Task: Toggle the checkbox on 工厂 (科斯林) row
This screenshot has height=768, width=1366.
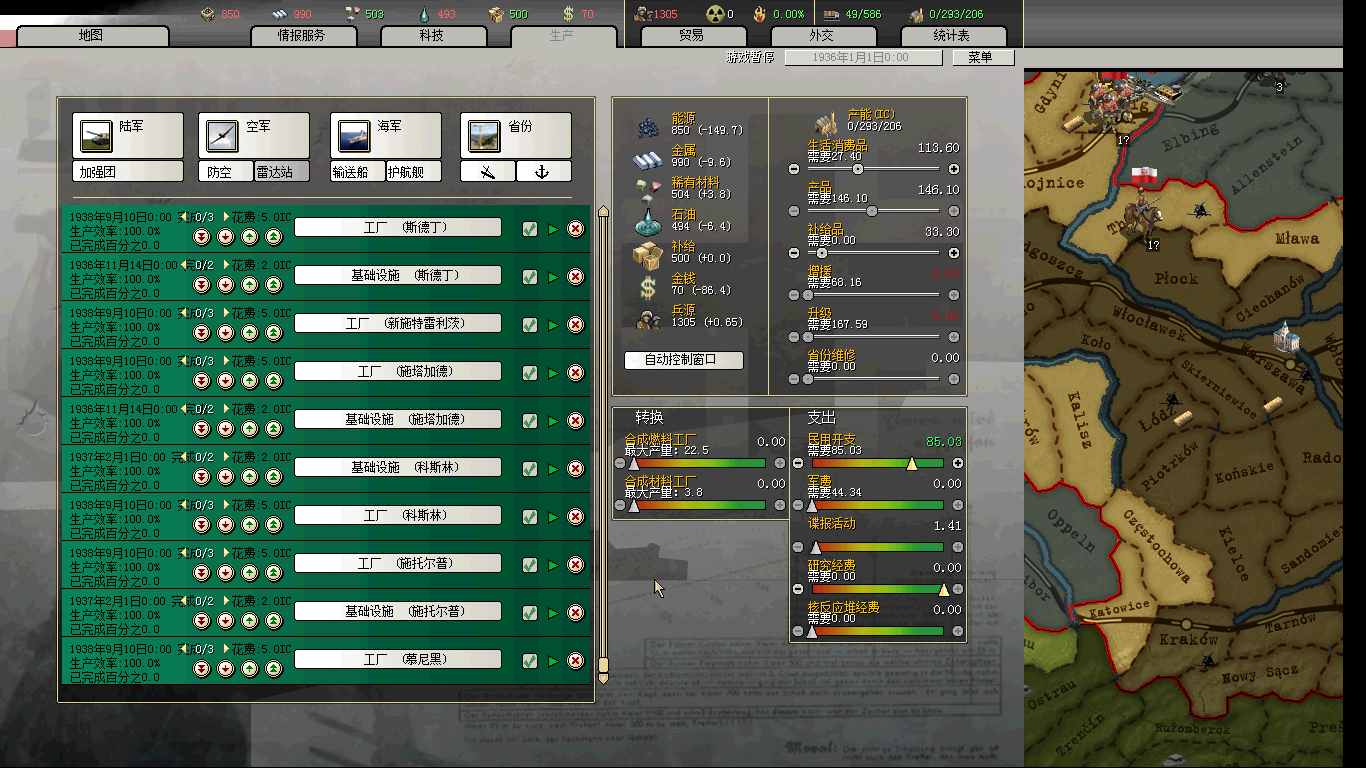Action: (530, 517)
